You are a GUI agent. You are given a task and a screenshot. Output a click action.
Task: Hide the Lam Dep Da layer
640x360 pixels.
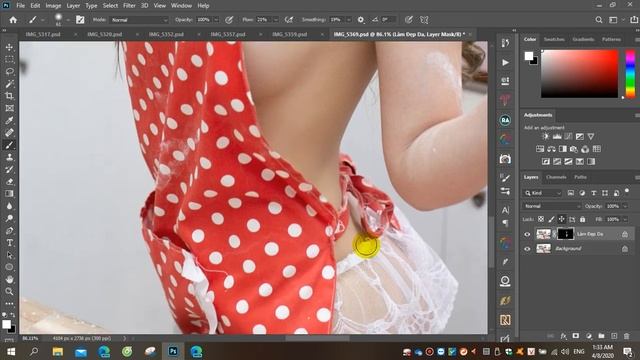[527, 234]
